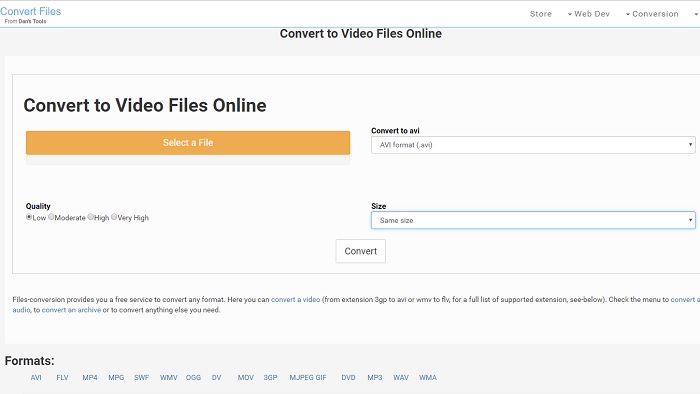Select High quality radio button

[91, 217]
